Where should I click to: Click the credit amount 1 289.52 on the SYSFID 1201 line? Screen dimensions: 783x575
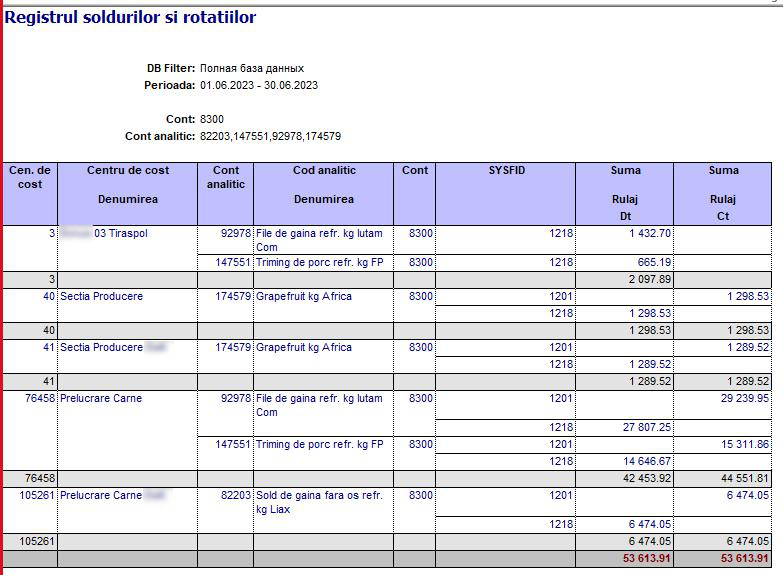coord(748,347)
